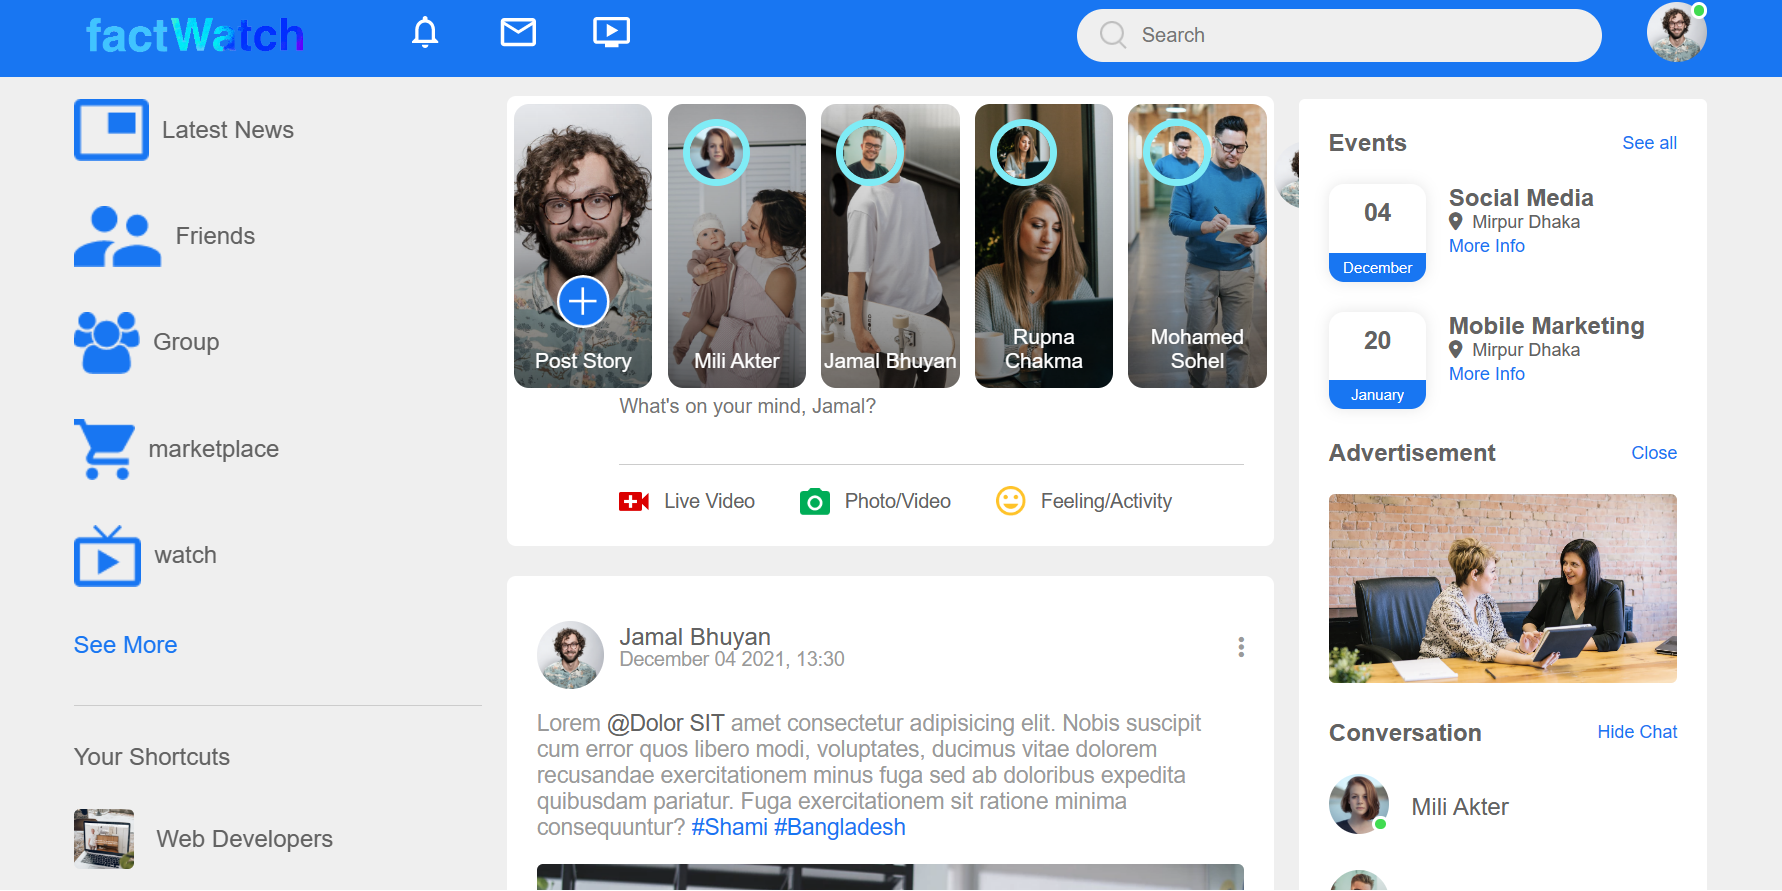Click Mobile Marketing location pin

pyautogui.click(x=1456, y=350)
